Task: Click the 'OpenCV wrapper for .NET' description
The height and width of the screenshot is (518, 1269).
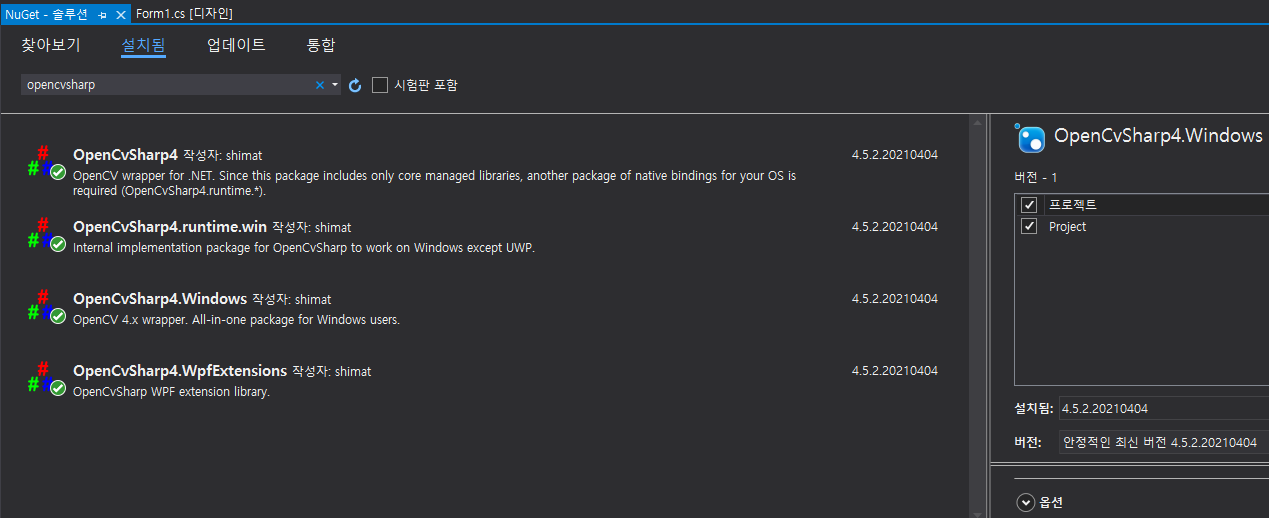Action: click(435, 183)
